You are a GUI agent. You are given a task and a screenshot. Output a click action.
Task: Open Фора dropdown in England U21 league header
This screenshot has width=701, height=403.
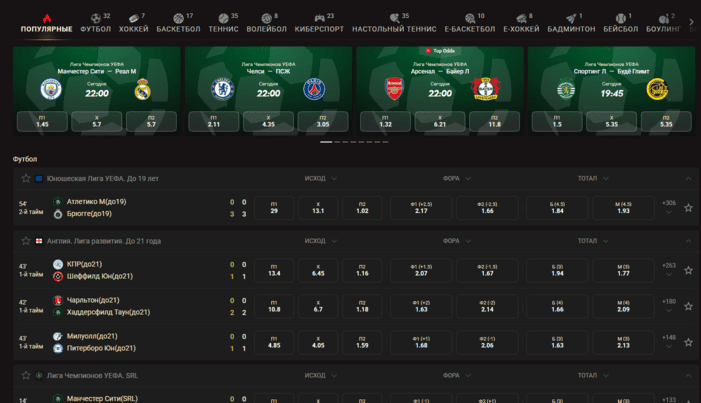(456, 241)
